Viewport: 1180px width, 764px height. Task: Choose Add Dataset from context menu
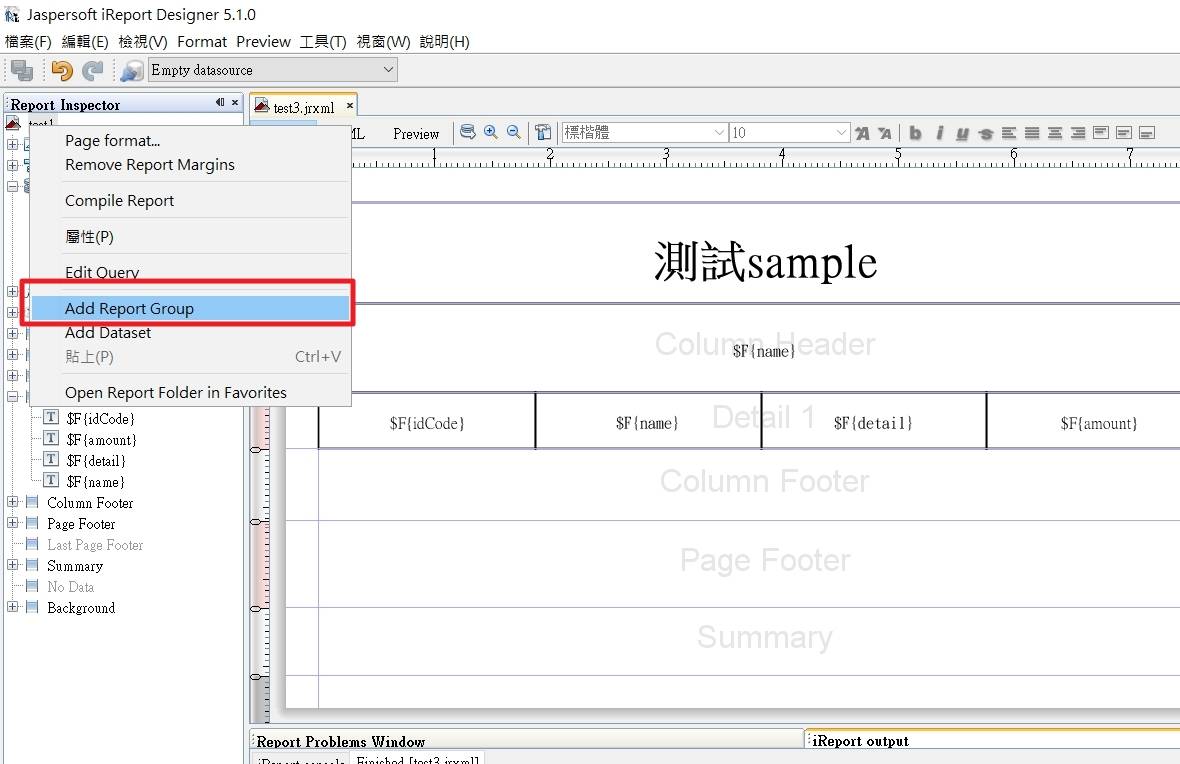coord(190,333)
